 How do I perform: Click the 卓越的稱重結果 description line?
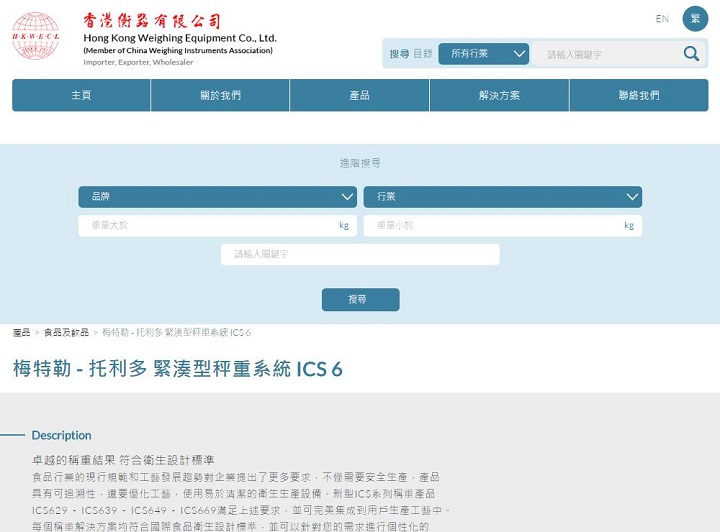pos(123,460)
